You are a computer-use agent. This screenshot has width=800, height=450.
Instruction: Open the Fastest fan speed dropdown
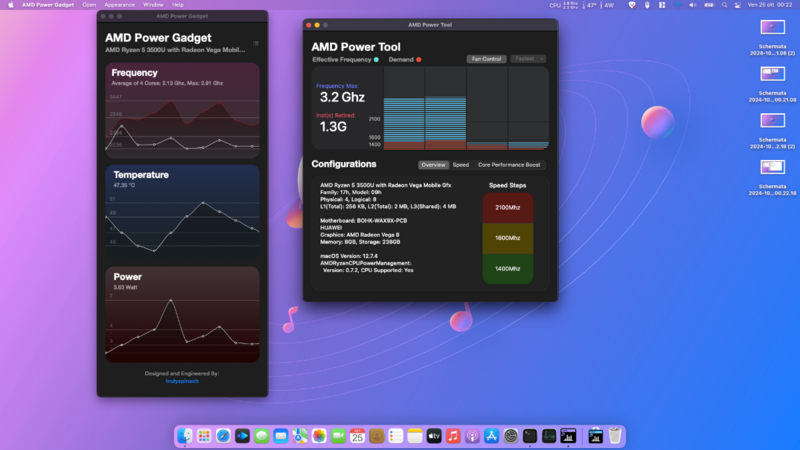point(528,59)
